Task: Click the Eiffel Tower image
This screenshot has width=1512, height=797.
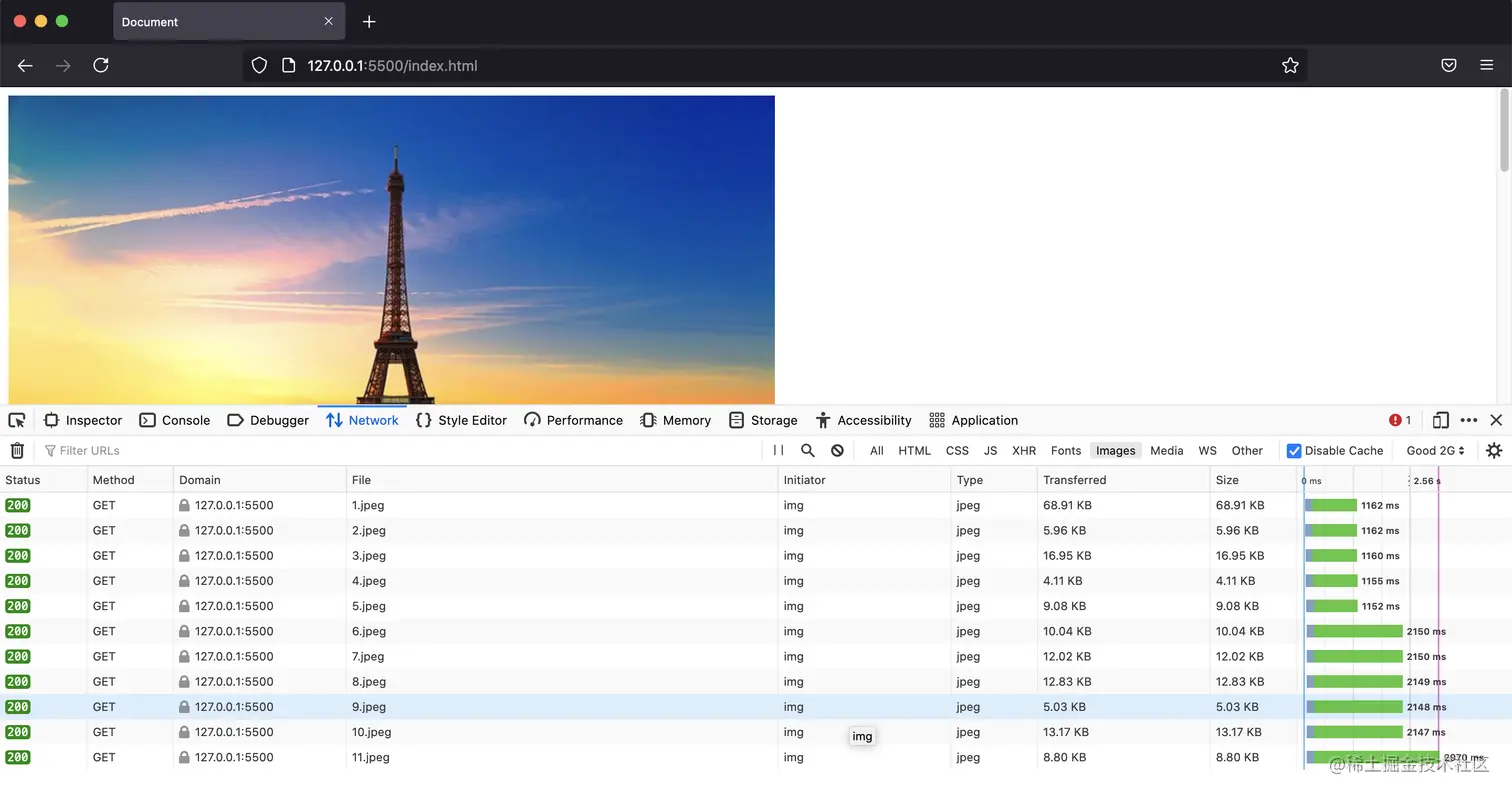Action: tap(391, 250)
